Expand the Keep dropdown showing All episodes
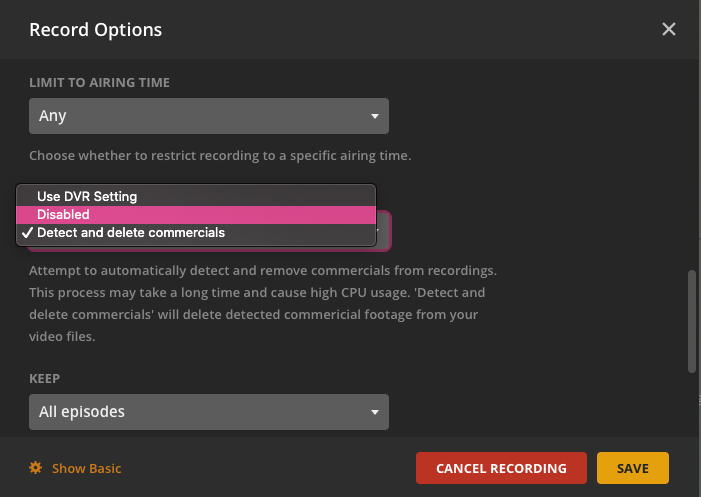 tap(208, 412)
